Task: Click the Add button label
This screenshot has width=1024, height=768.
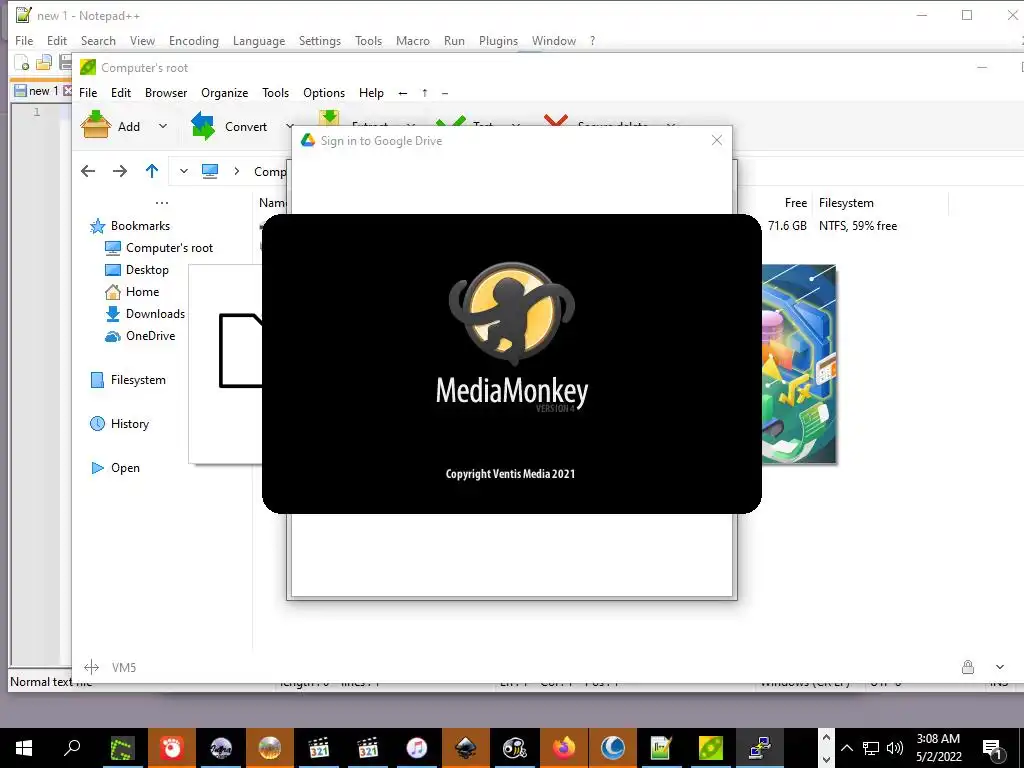Action: (x=129, y=127)
